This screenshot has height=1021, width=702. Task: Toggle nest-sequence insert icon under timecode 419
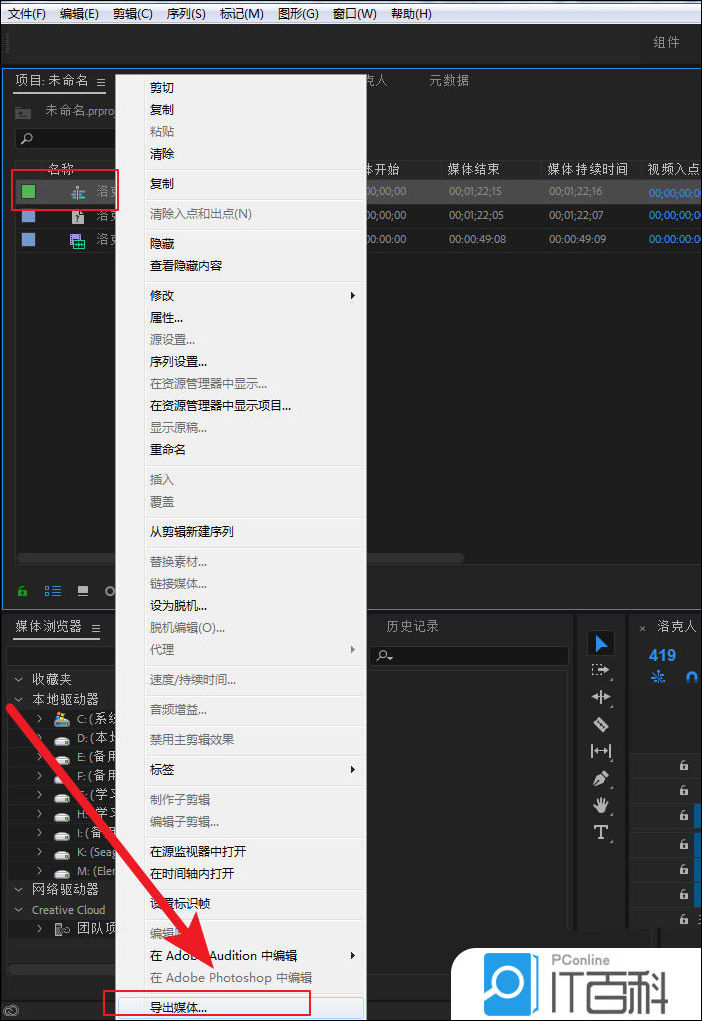pyautogui.click(x=658, y=677)
